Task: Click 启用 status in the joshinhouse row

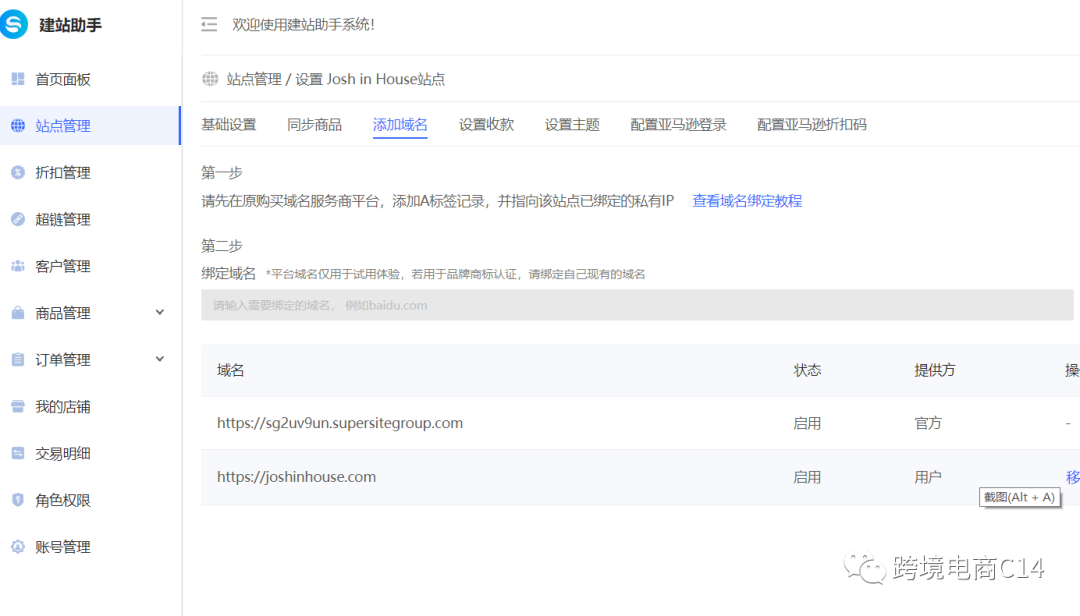Action: [x=807, y=478]
